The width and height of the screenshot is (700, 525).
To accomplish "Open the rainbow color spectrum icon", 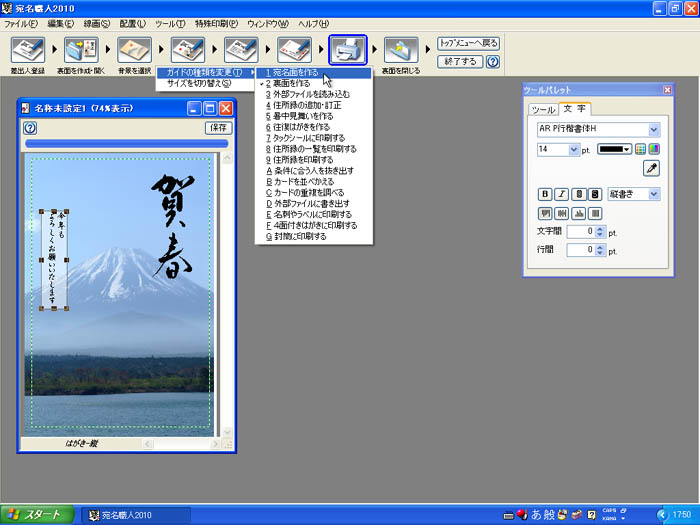I will [x=654, y=149].
